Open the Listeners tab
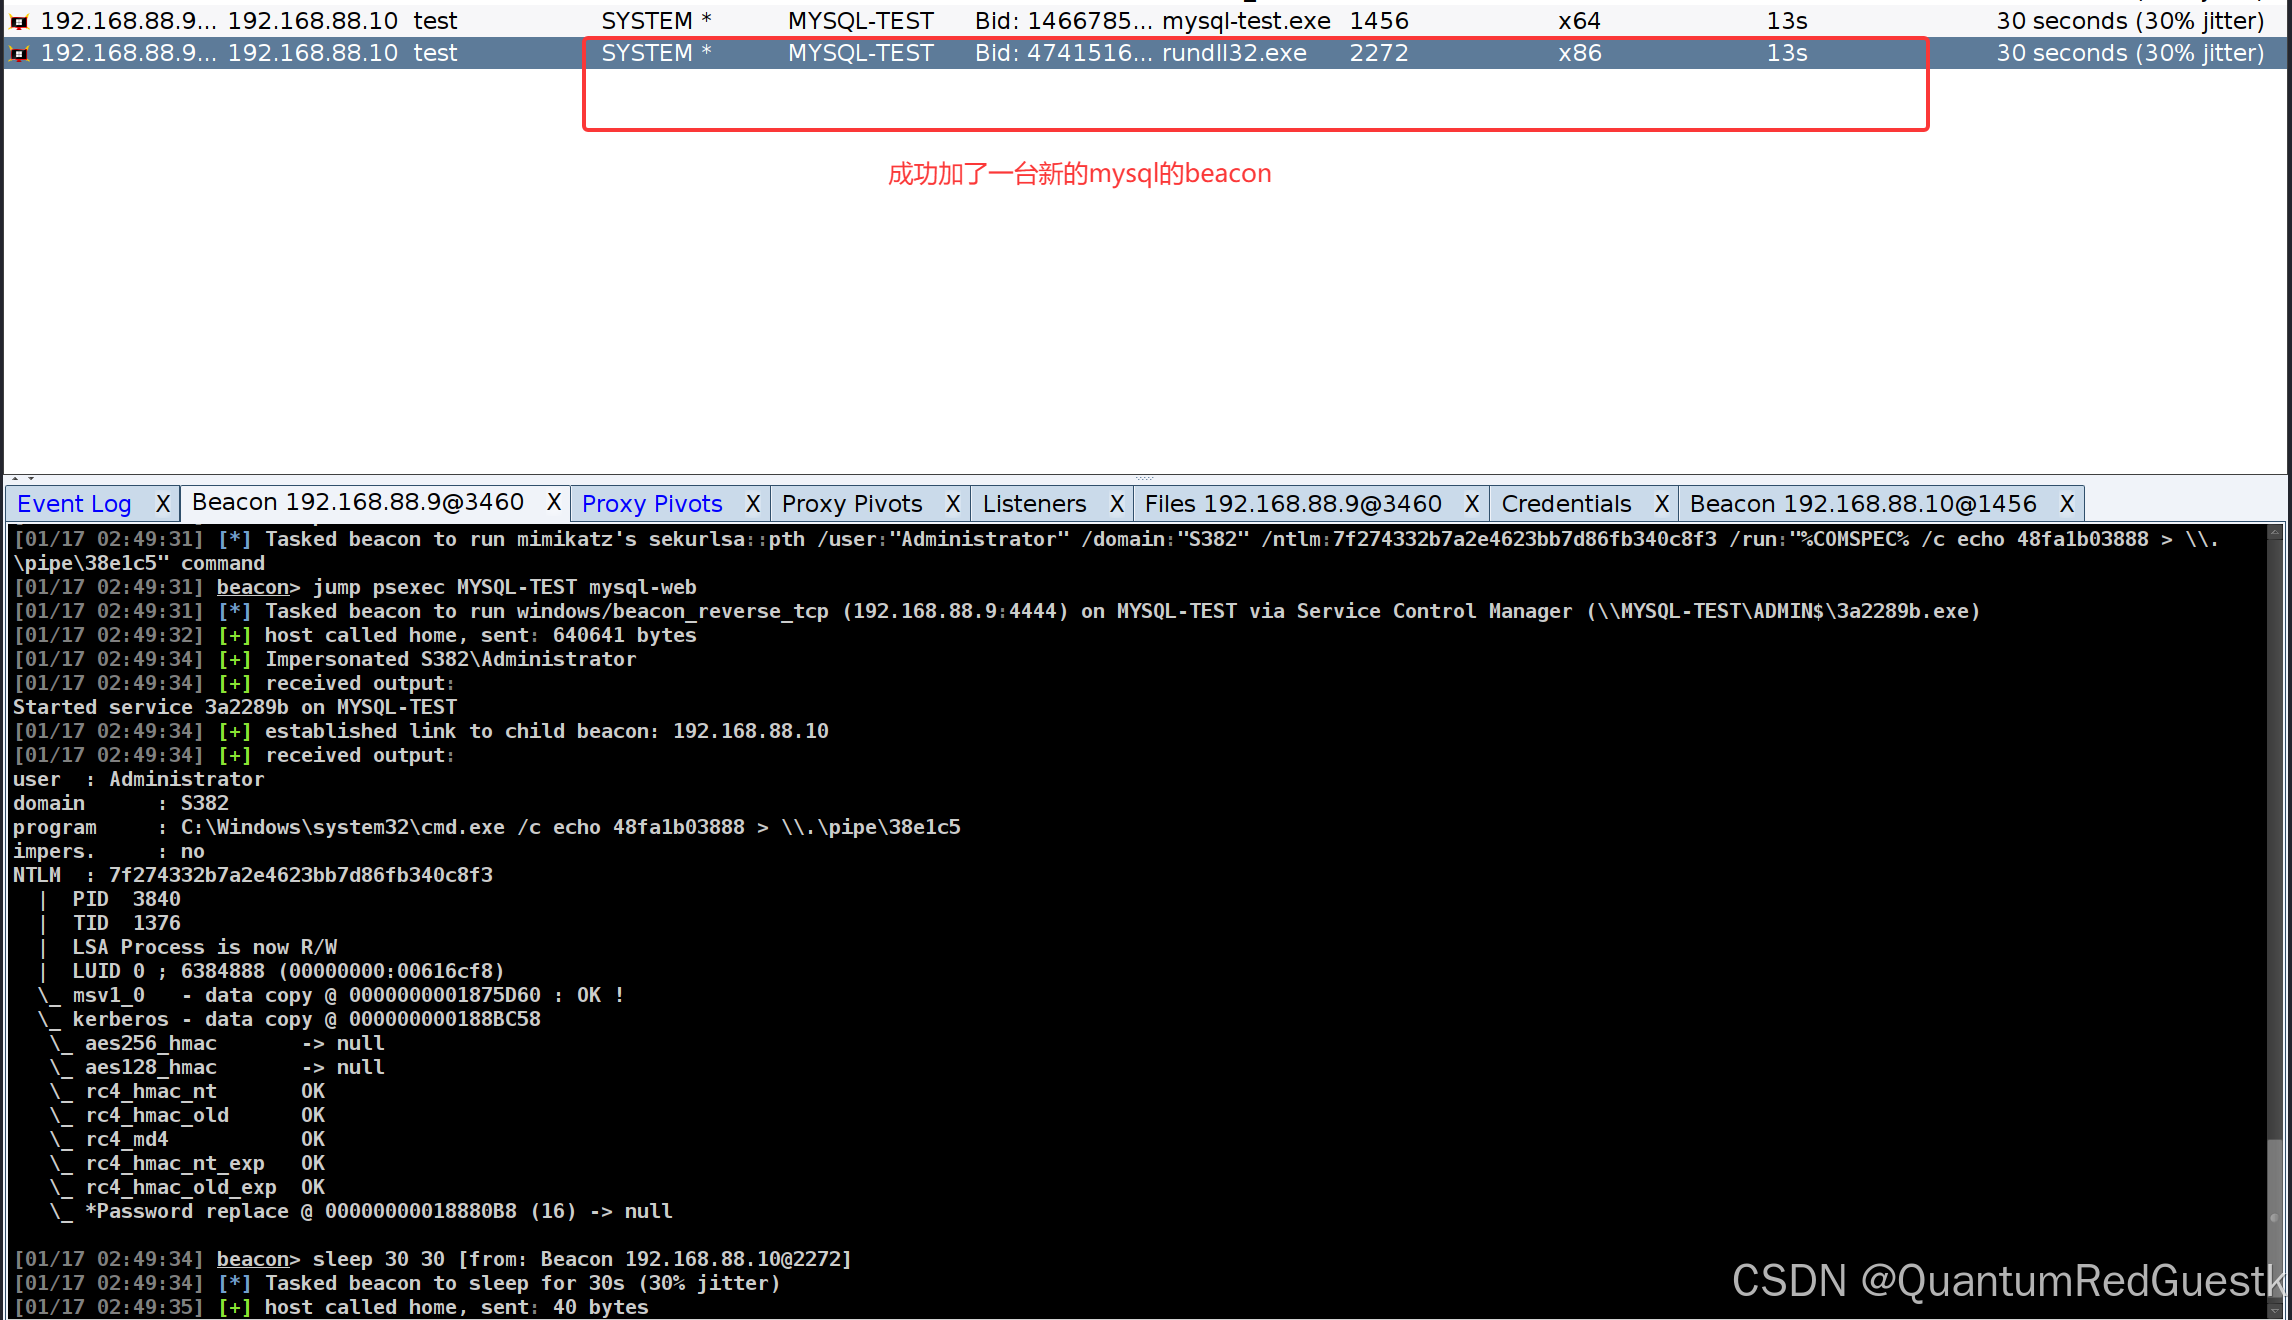Viewport: 2292px width, 1320px height. pyautogui.click(x=1034, y=504)
